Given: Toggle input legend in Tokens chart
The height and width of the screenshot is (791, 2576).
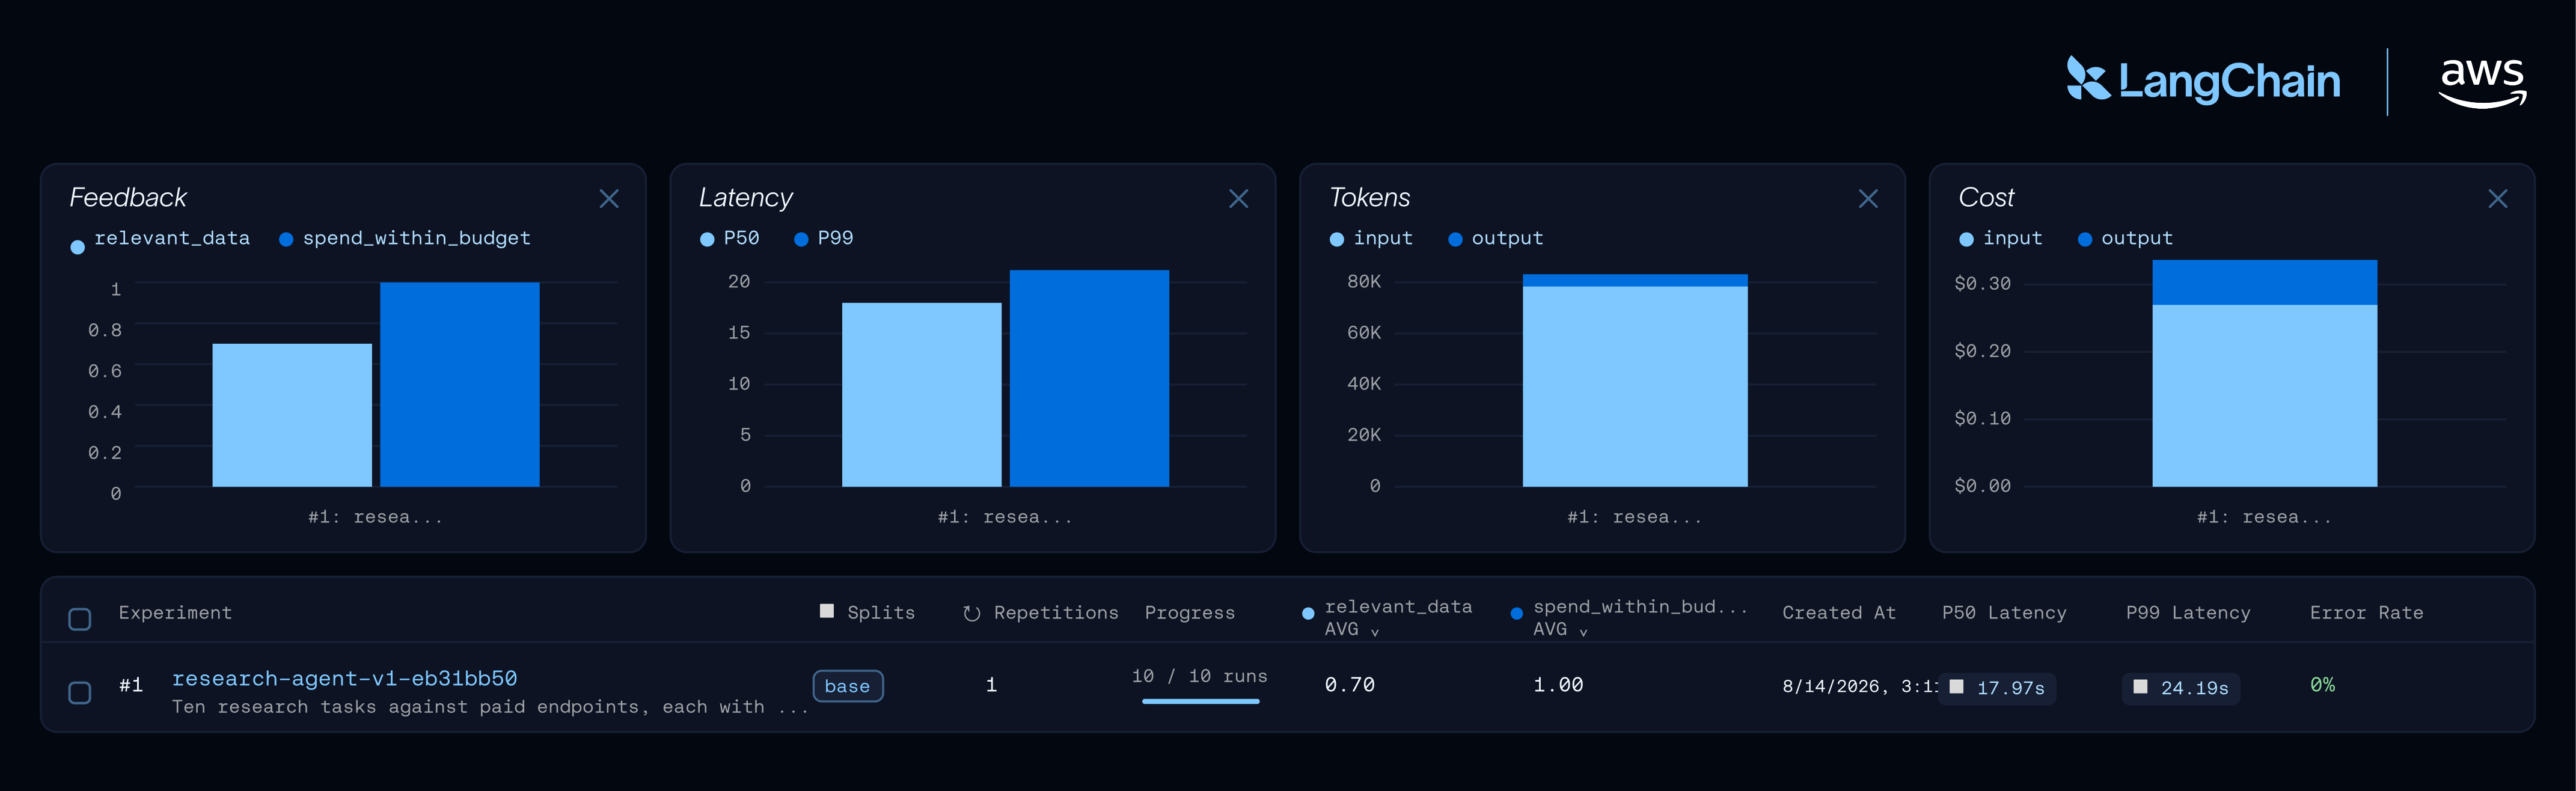Looking at the screenshot, I should pos(1371,239).
